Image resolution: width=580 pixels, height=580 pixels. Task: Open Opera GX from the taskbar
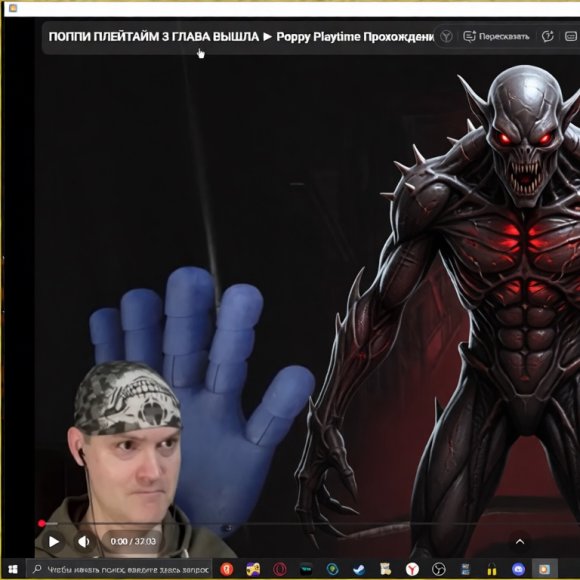pos(280,569)
